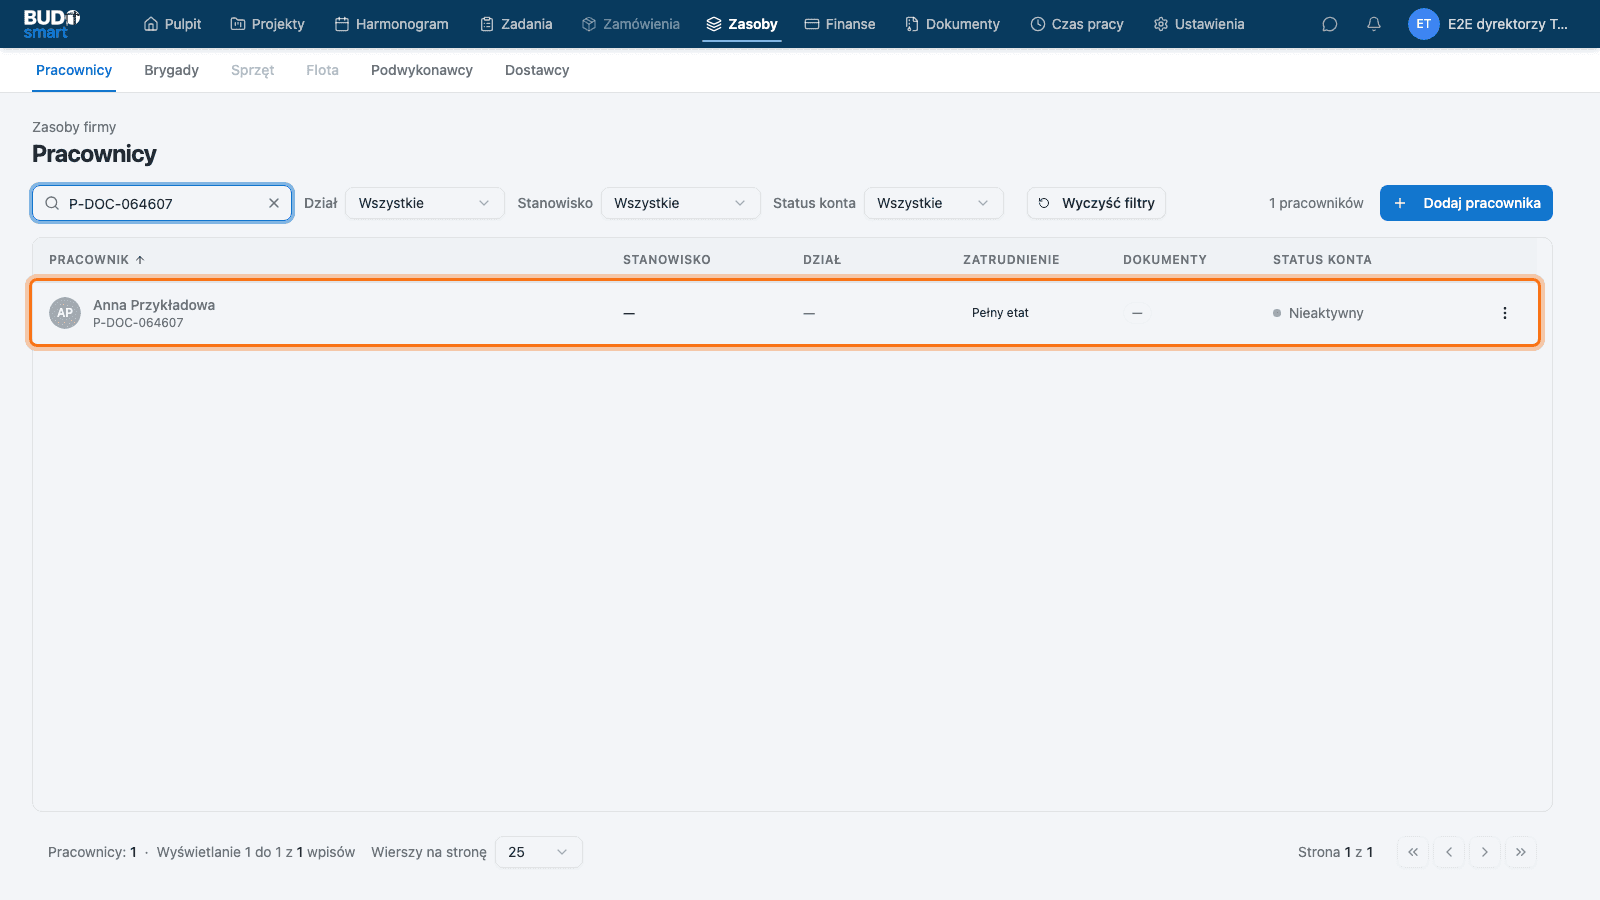
Task: Click the Nieaktywny status cell
Action: click(x=1318, y=313)
